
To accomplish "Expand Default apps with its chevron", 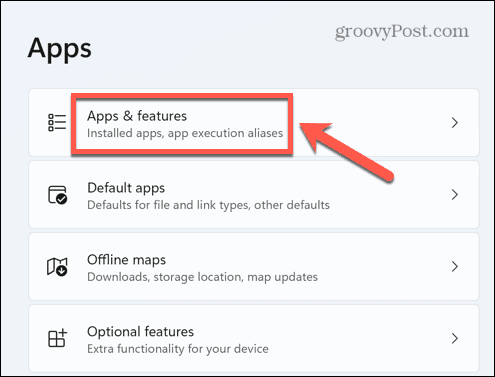I will 455,195.
